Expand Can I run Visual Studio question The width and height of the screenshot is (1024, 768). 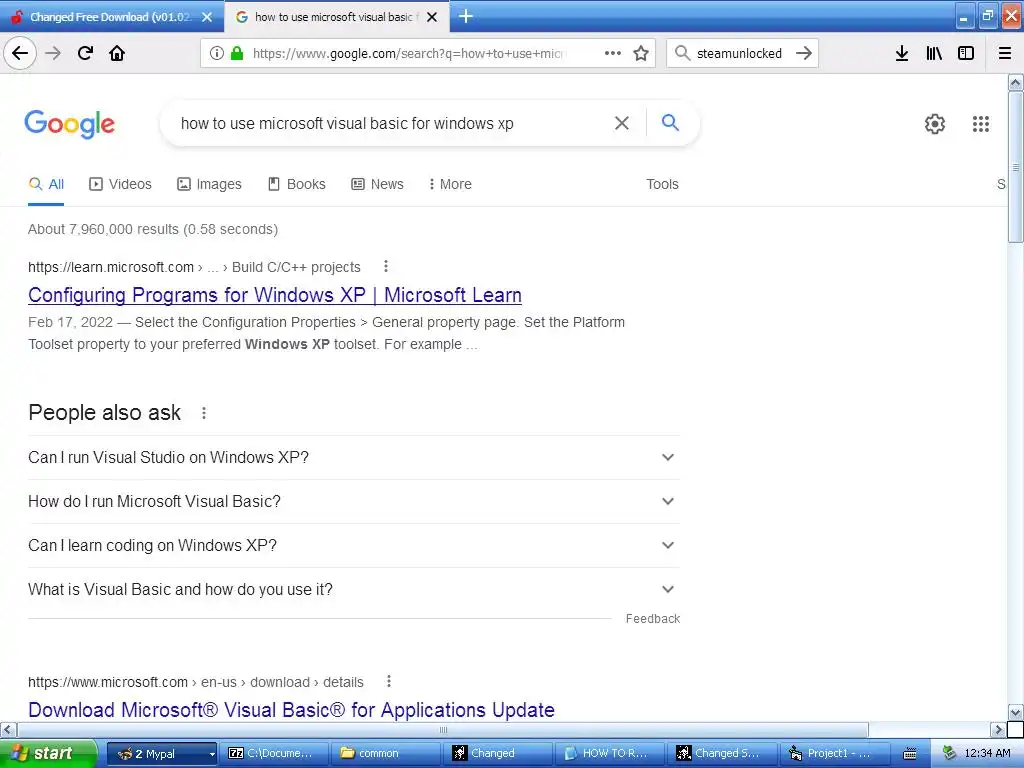click(354, 457)
